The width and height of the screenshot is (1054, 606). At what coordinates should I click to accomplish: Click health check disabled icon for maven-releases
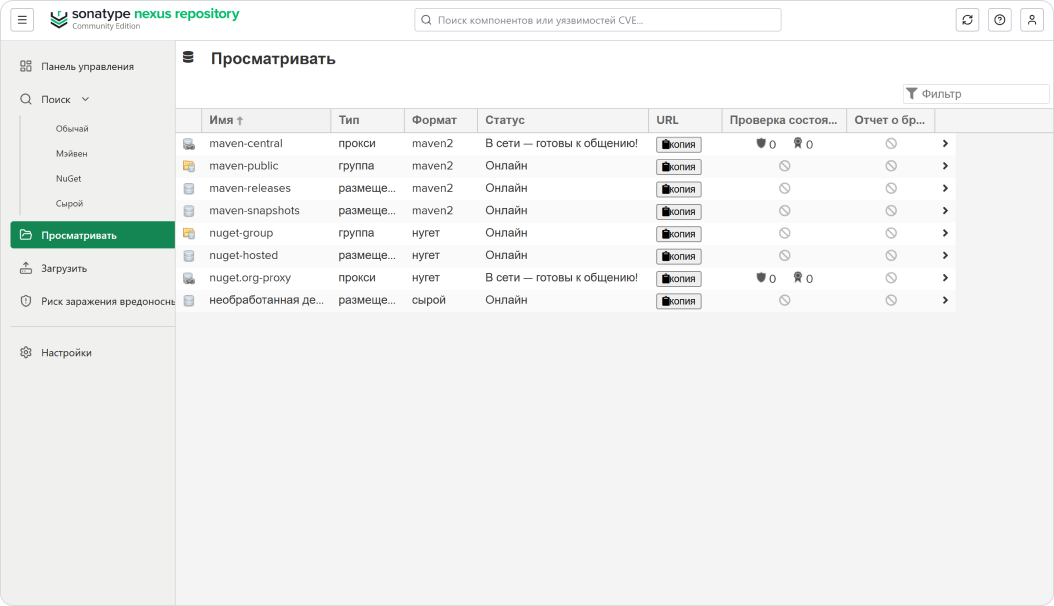784,188
